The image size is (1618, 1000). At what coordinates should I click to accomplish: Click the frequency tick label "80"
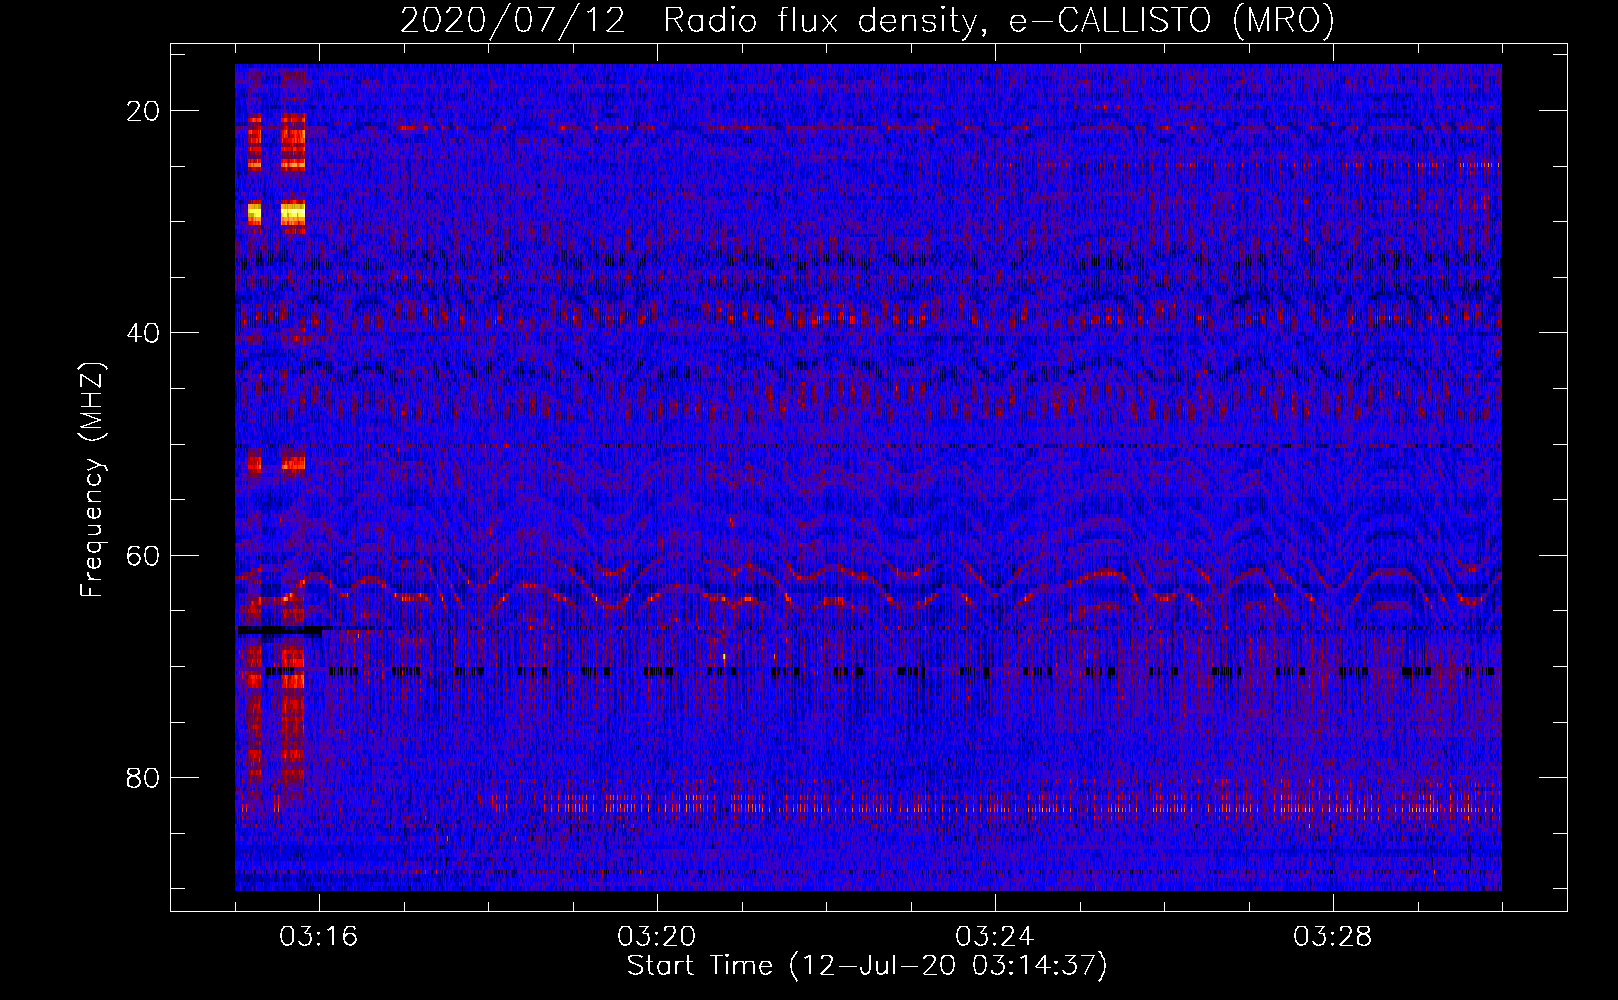pyautogui.click(x=144, y=778)
